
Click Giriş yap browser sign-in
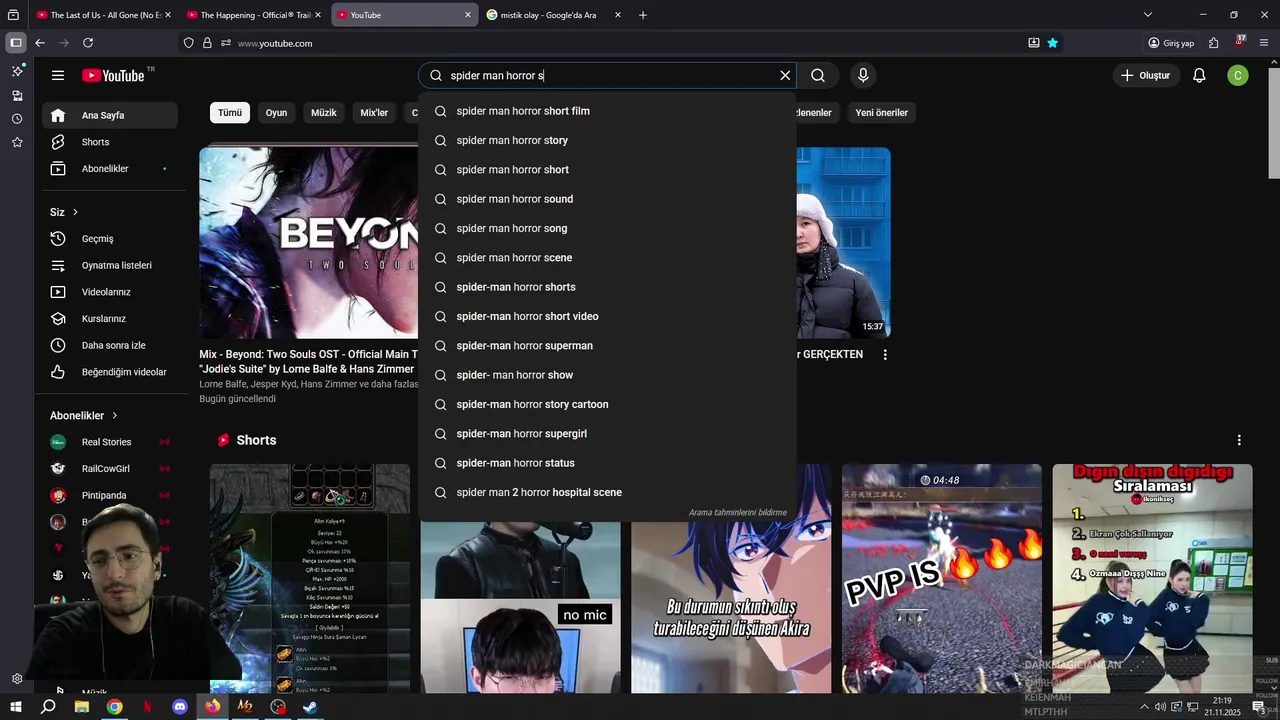tap(1171, 43)
